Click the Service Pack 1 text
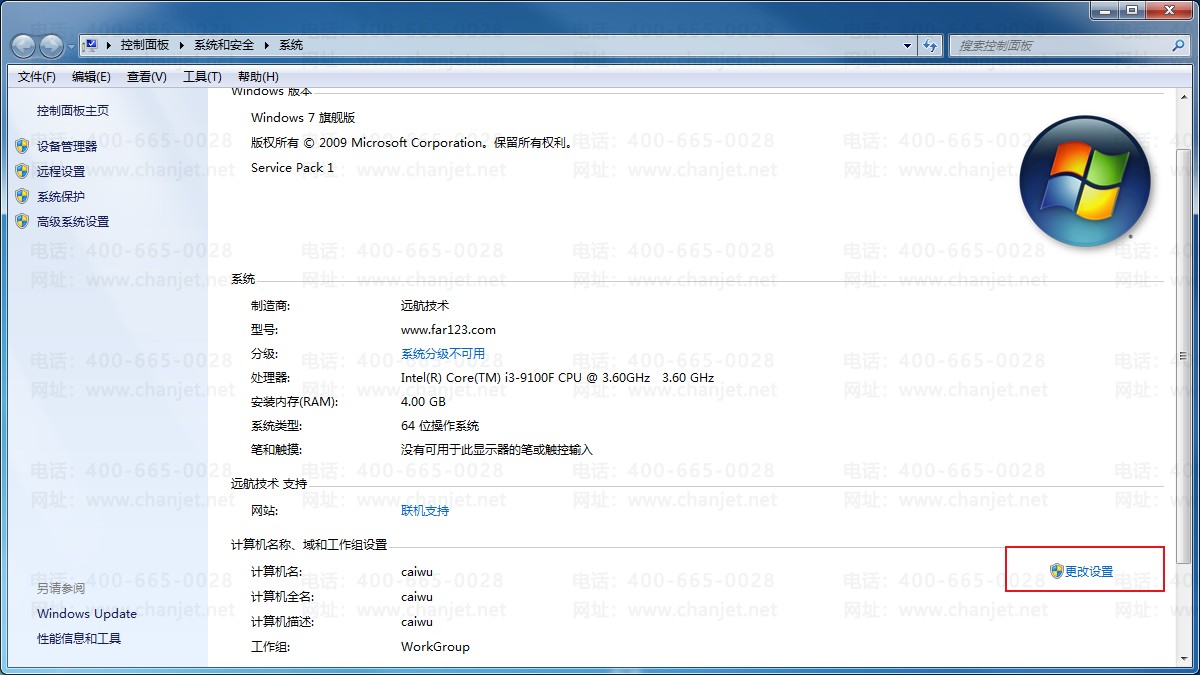This screenshot has width=1200, height=675. point(292,168)
